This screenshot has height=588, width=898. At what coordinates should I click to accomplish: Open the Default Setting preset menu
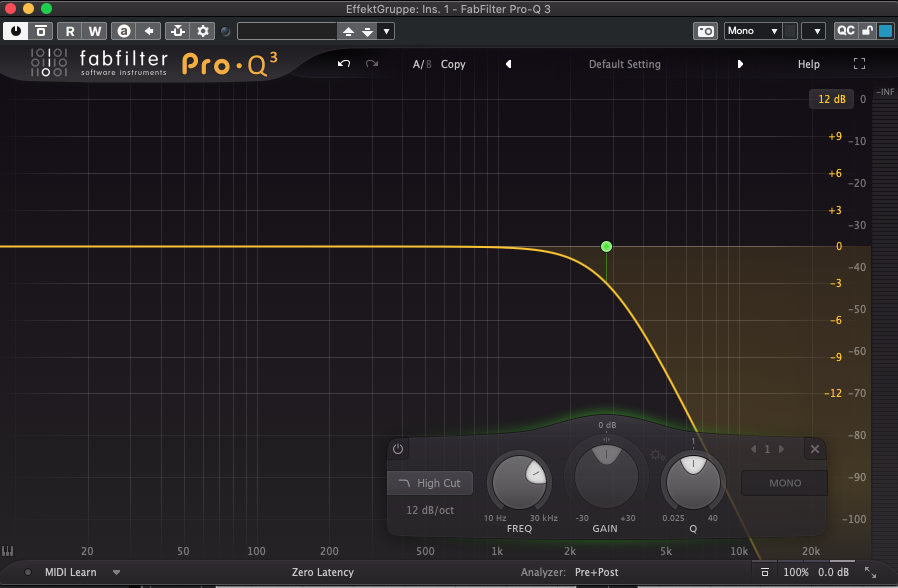(x=624, y=64)
